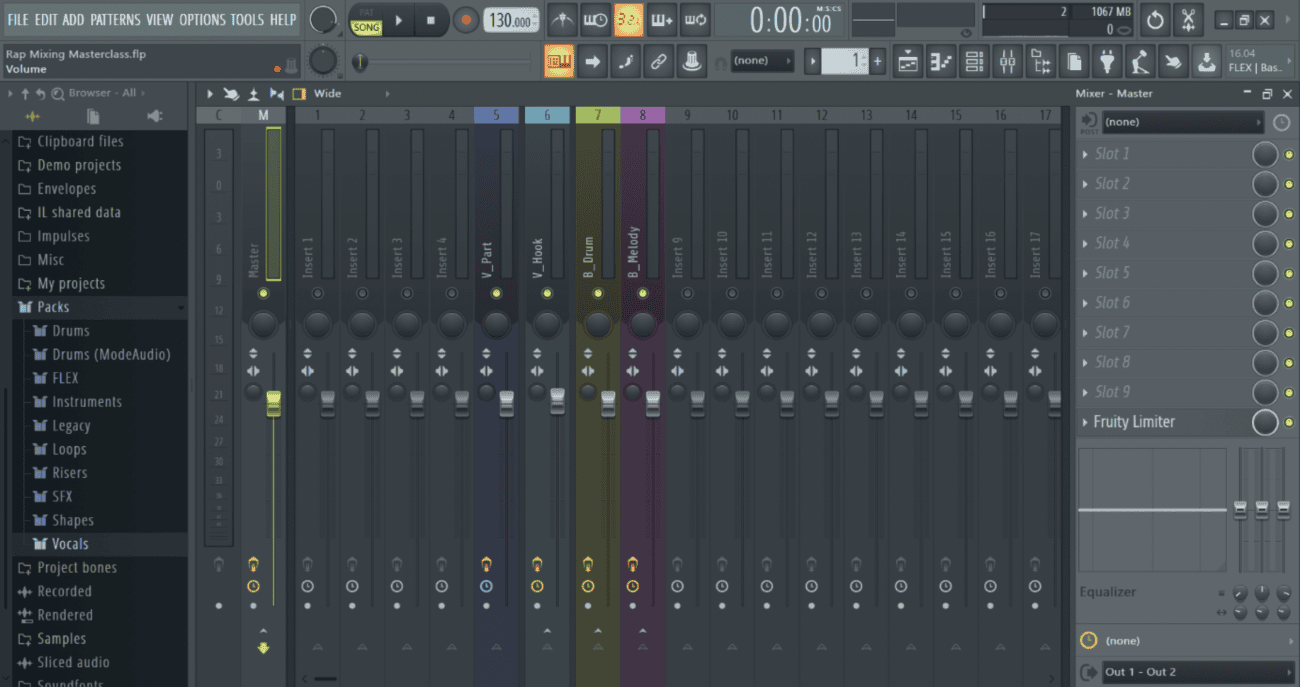
Task: Click the 130.000 tempo field
Action: click(511, 20)
